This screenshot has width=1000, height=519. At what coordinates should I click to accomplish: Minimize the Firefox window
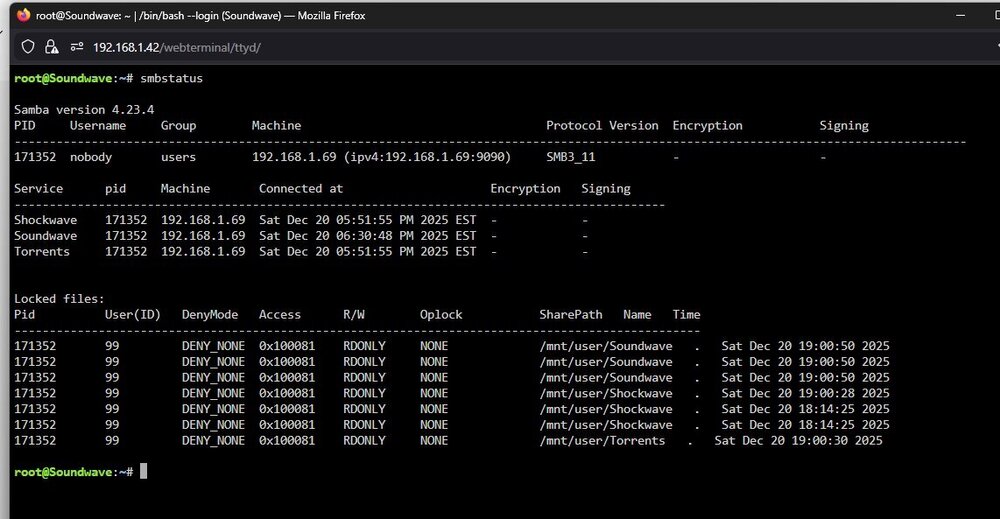click(x=960, y=15)
